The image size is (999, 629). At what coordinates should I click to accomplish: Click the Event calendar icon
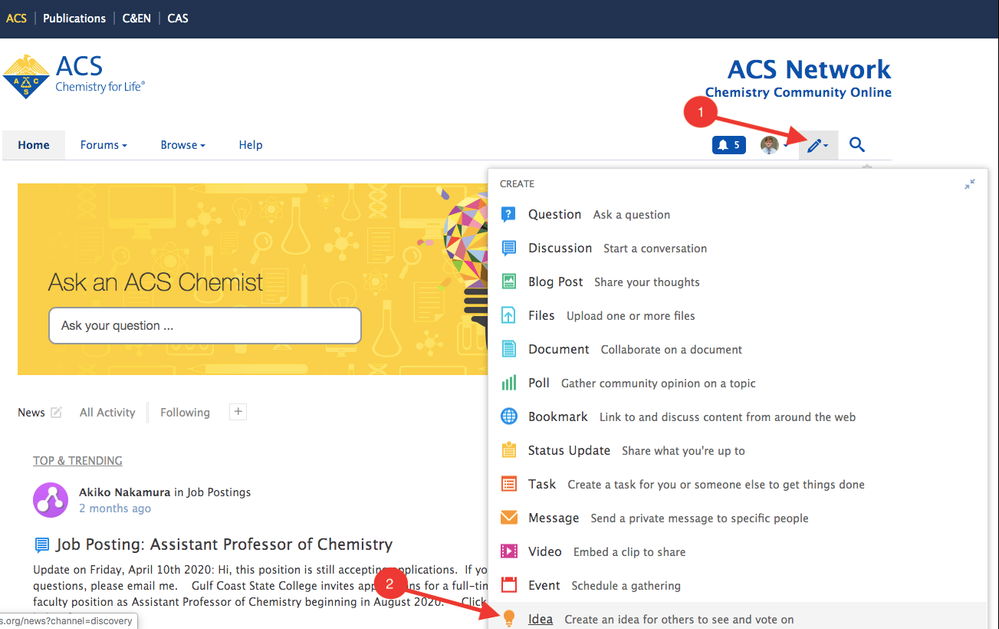point(509,585)
